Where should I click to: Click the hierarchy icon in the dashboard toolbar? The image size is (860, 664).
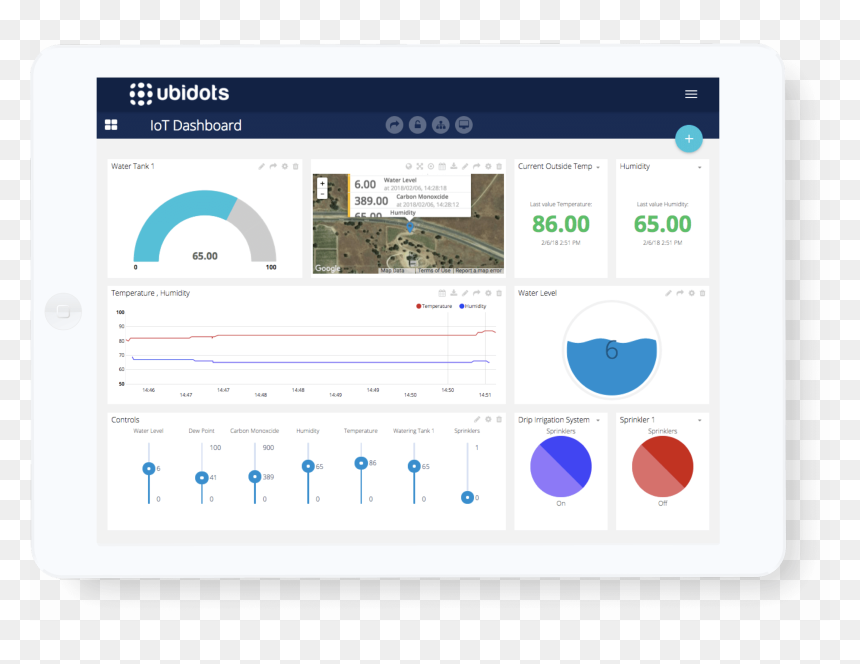(x=440, y=125)
